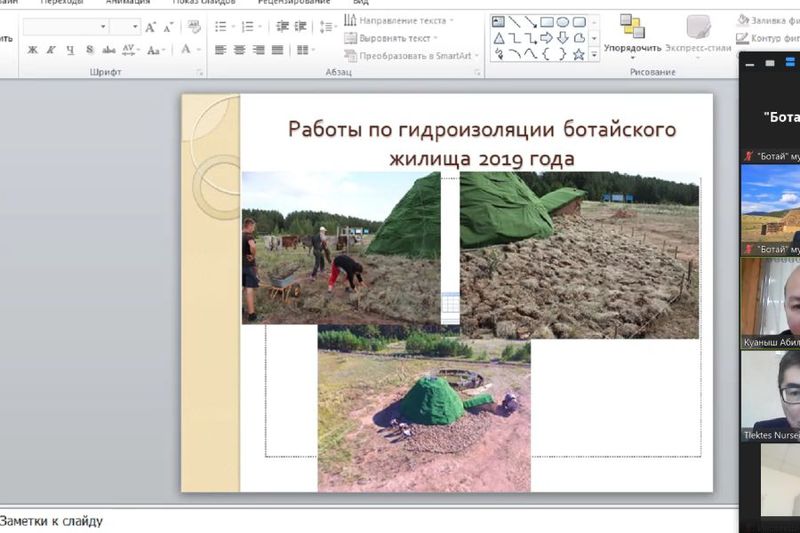The image size is (800, 533).
Task: Toggle italic formatting (К)
Action: [x=51, y=50]
